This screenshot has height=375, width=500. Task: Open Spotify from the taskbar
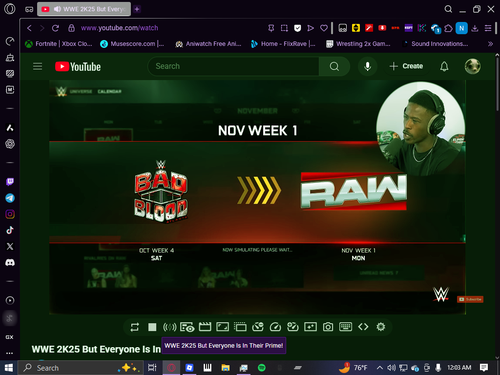[x=262, y=368]
